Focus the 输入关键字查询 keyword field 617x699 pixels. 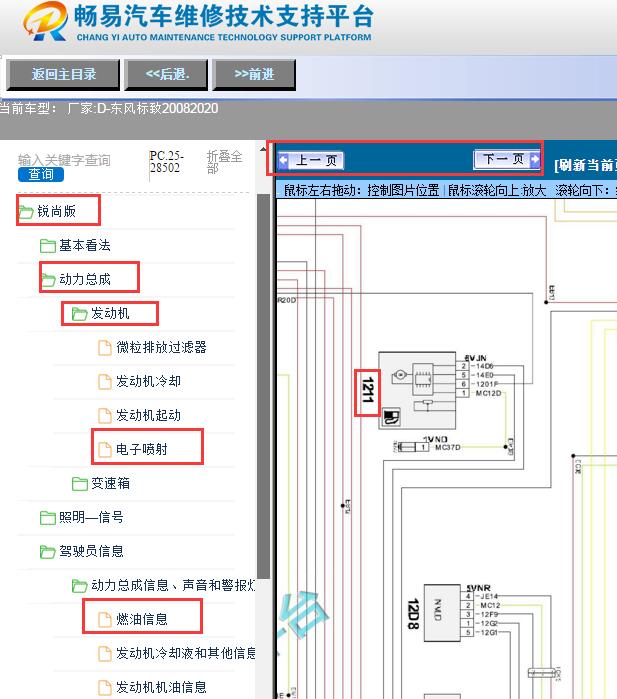point(64,160)
